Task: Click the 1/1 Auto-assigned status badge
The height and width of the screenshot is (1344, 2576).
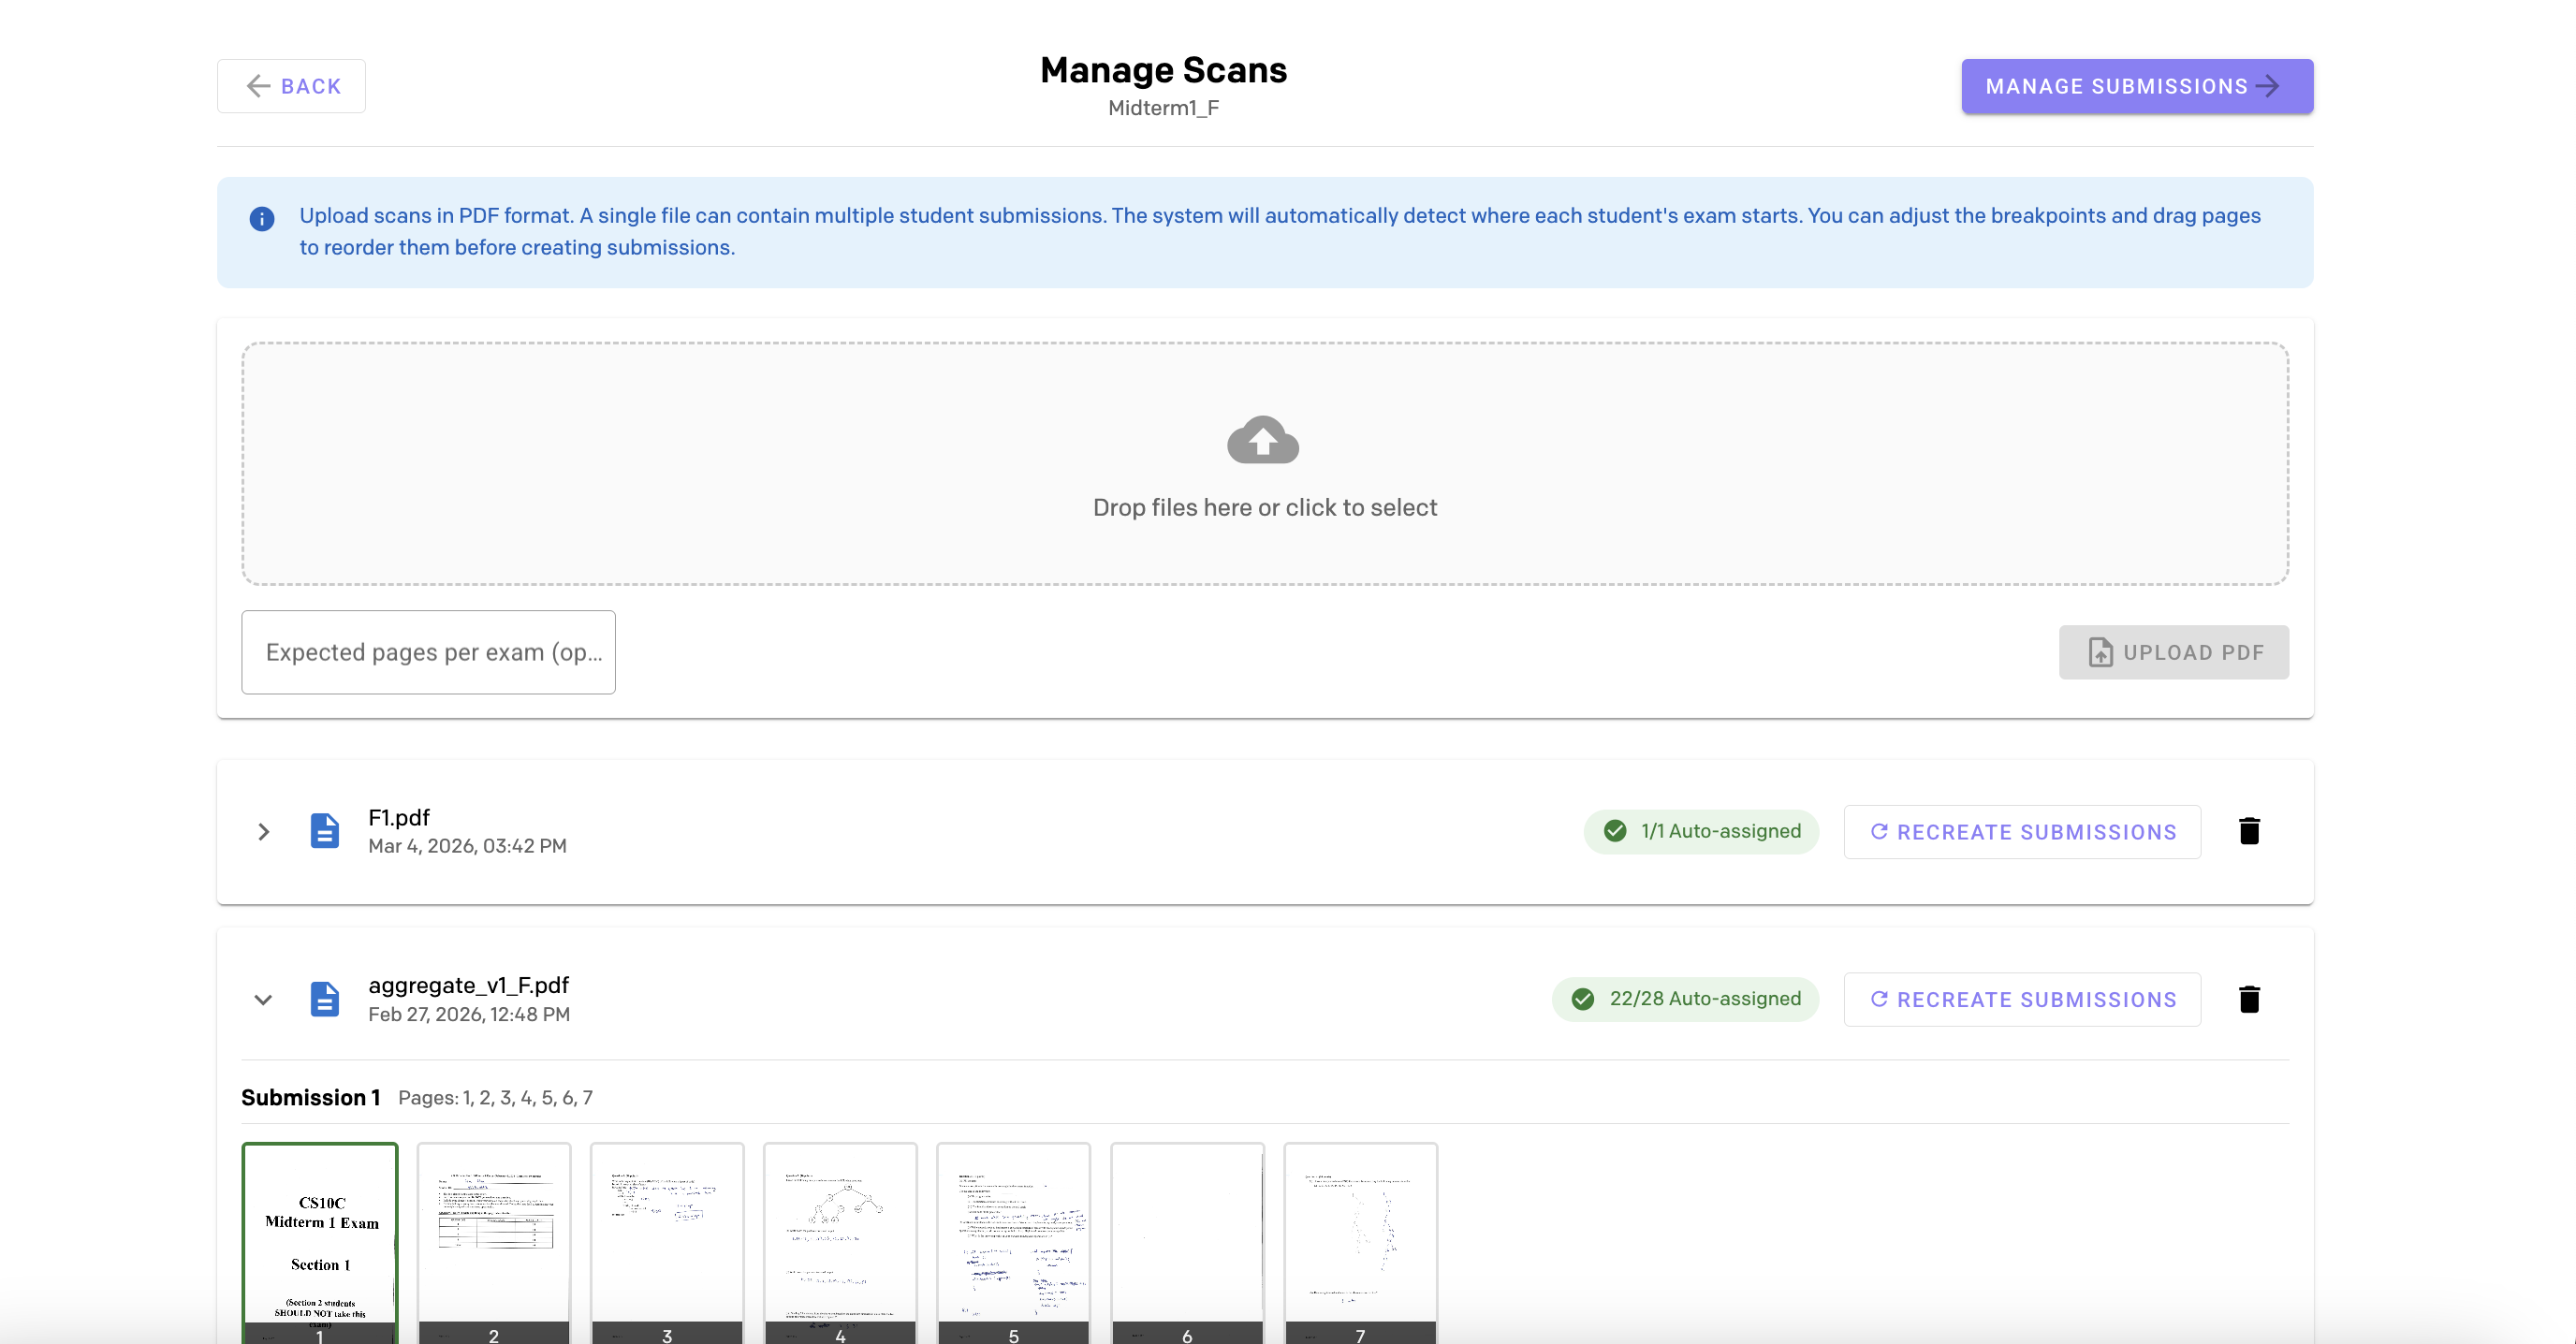Action: point(1701,831)
